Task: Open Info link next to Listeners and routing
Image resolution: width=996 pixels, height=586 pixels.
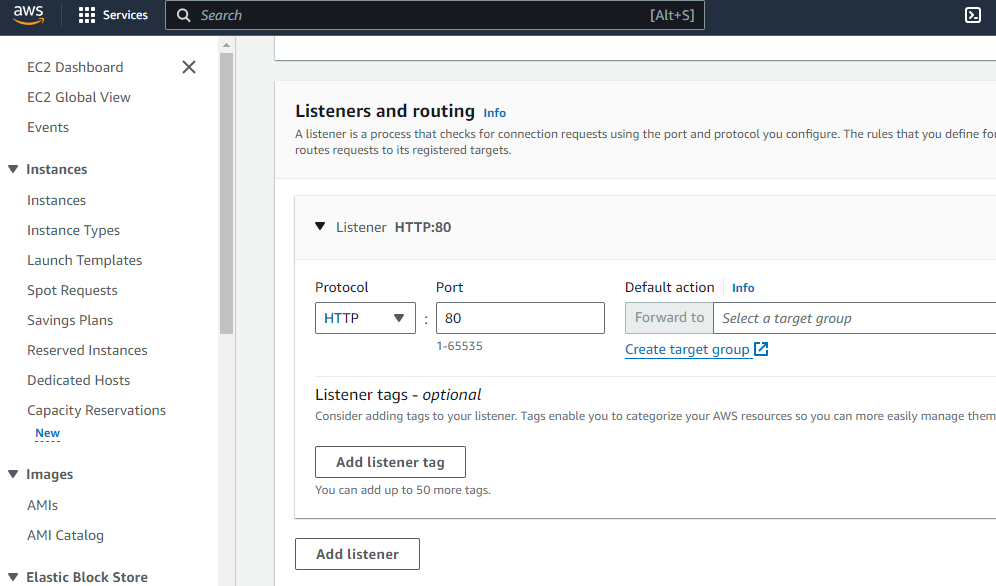Action: point(494,113)
